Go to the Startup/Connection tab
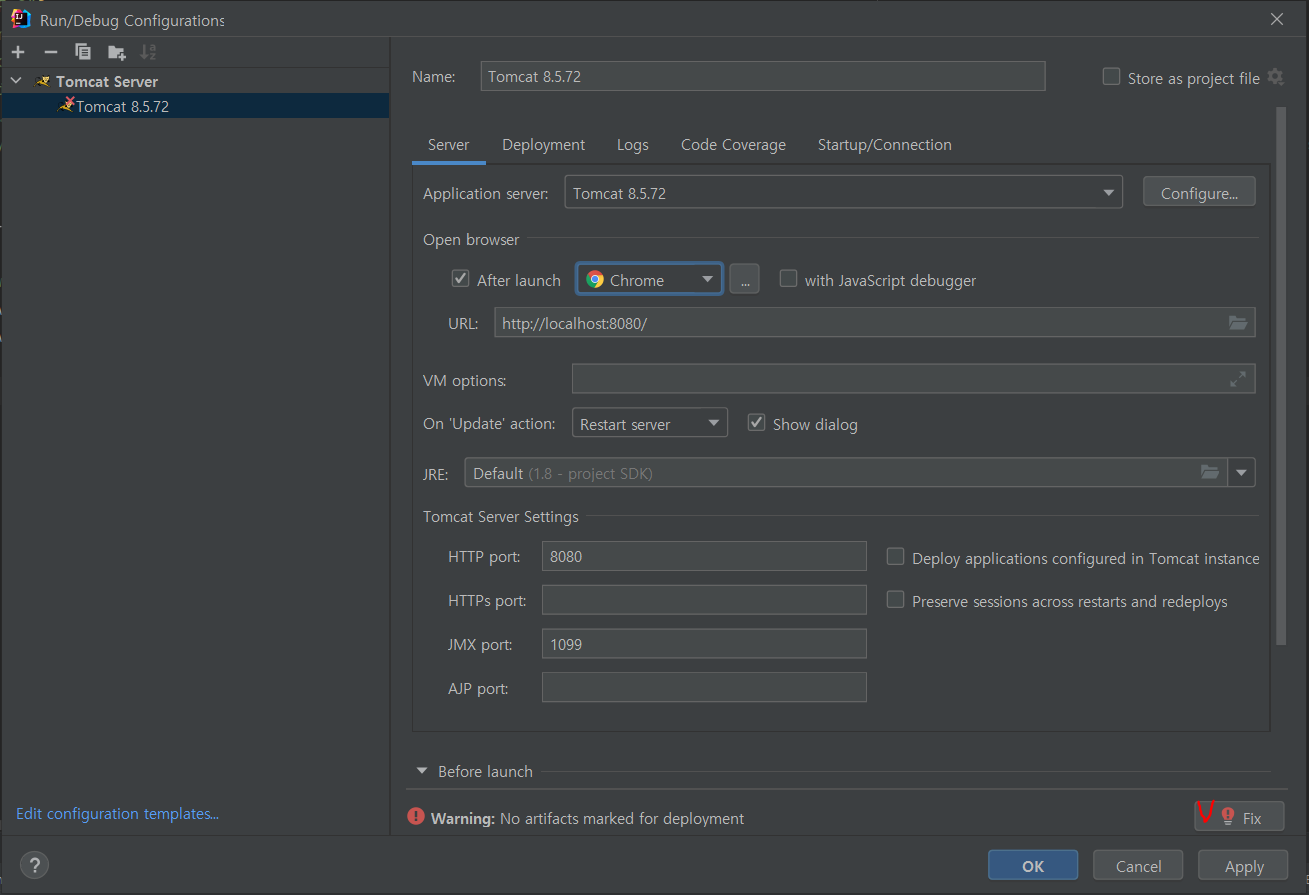Viewport: 1309px width, 895px height. 884,145
